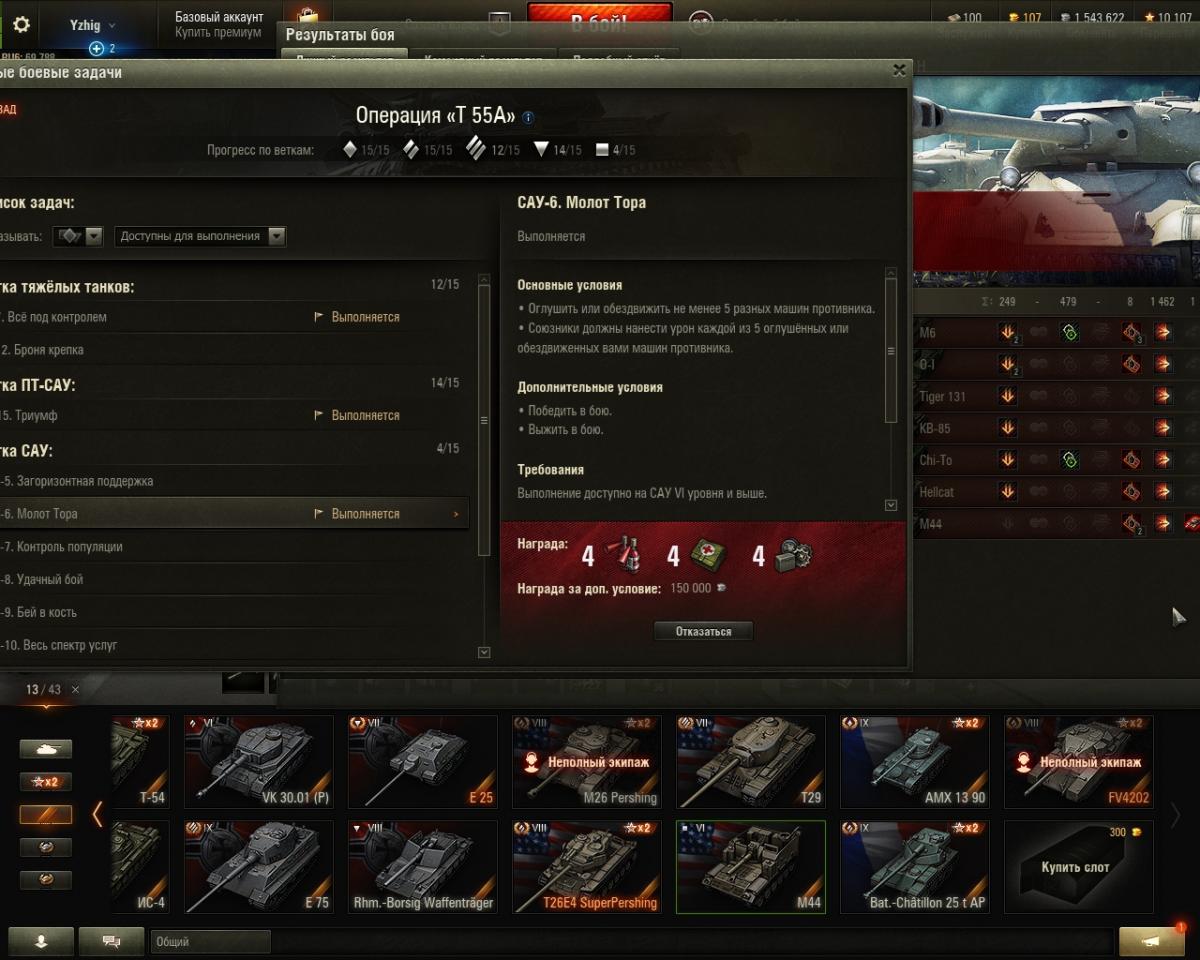
Task: Close the personal missions window
Action: click(x=899, y=70)
